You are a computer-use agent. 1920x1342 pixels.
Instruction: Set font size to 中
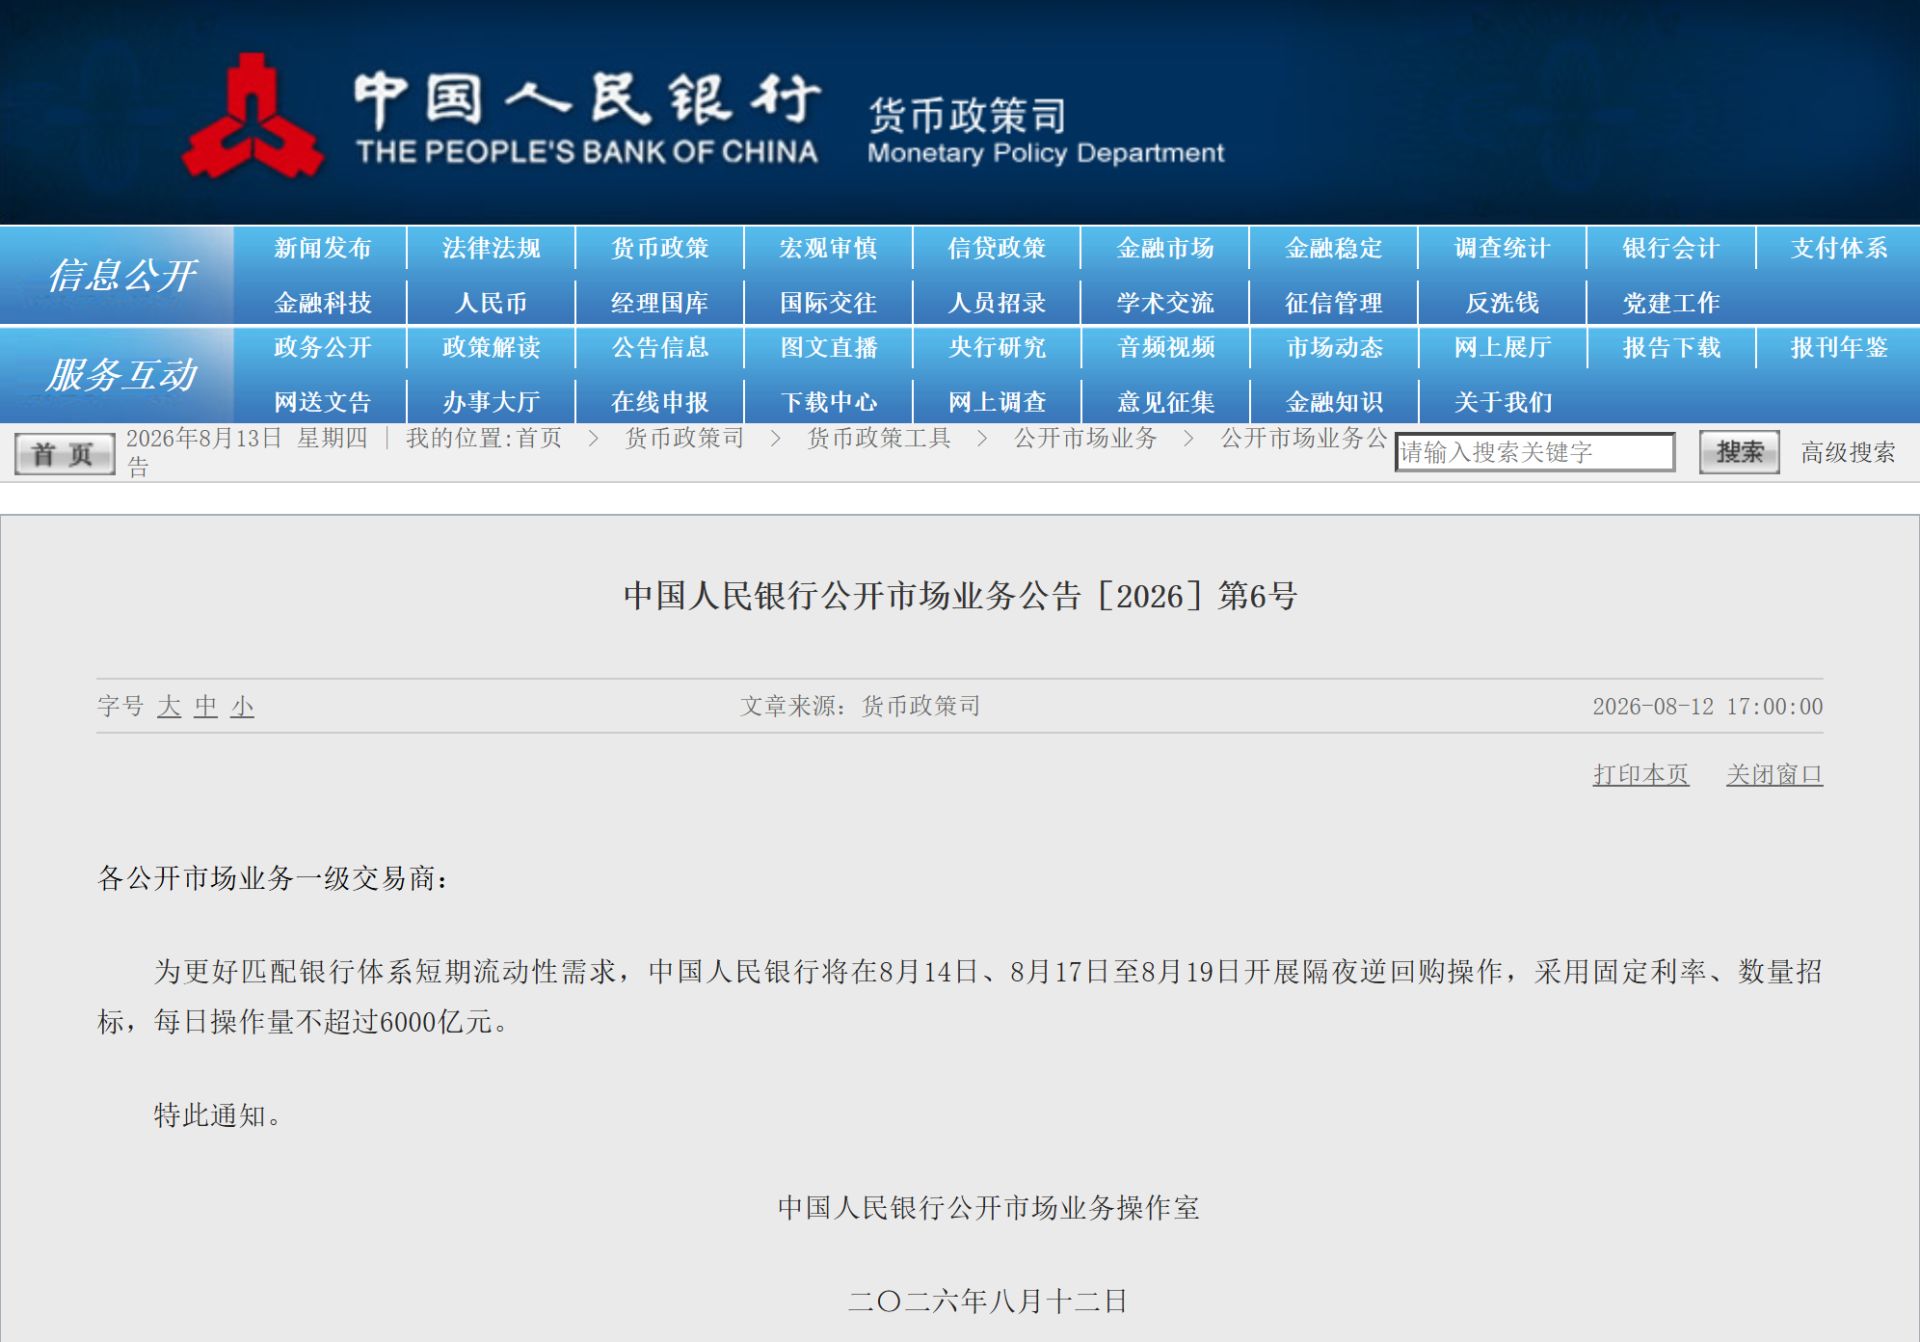pyautogui.click(x=206, y=707)
